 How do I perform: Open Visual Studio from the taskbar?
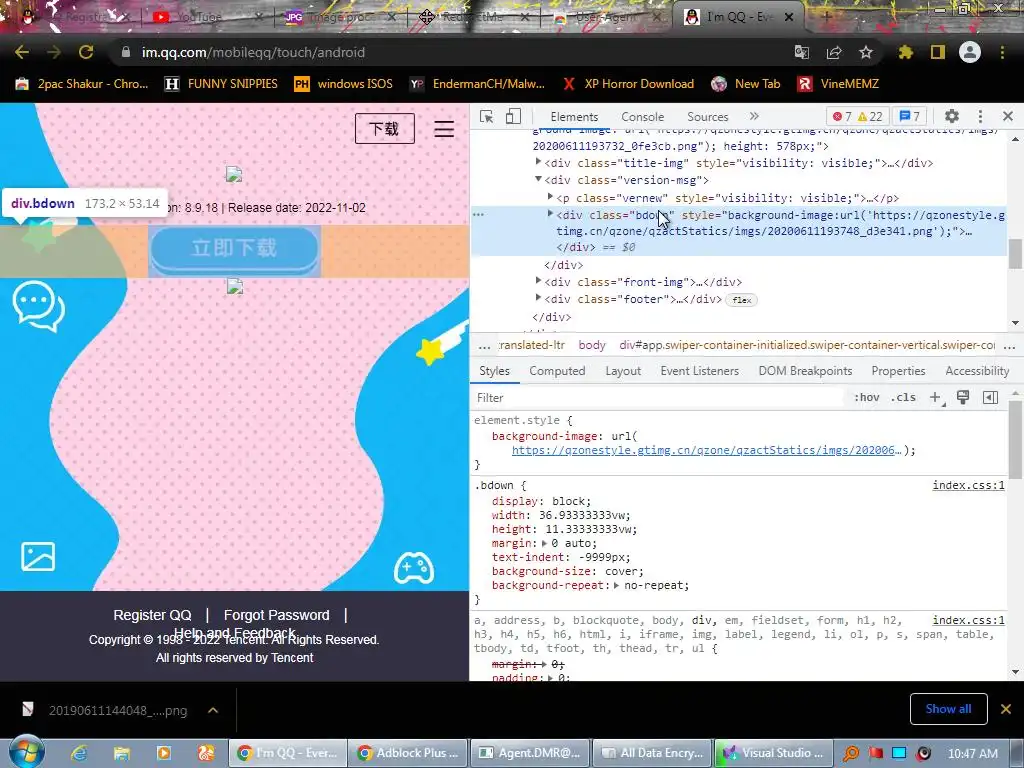773,753
